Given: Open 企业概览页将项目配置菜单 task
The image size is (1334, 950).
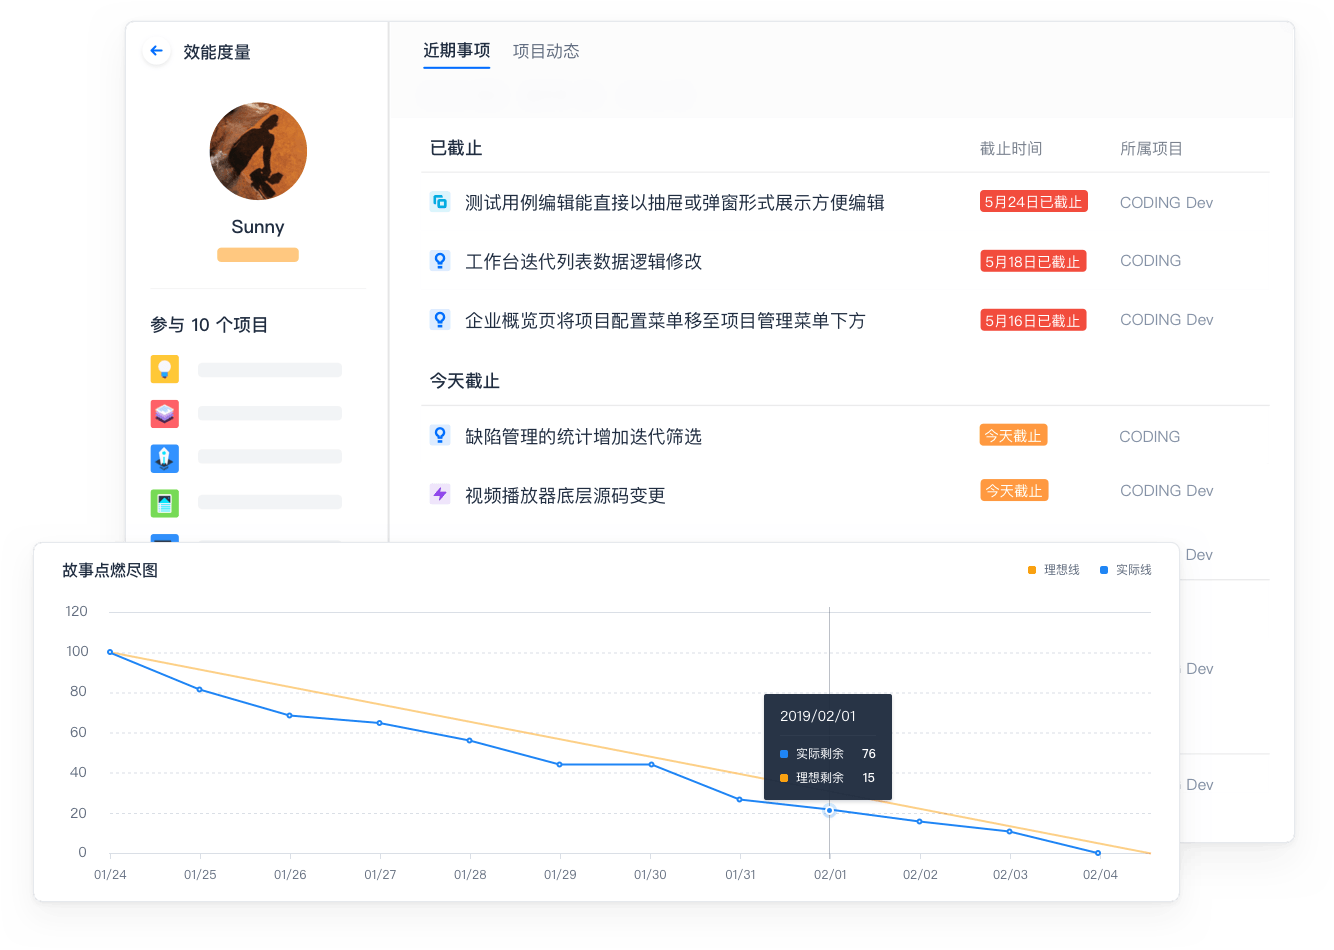Looking at the screenshot, I should point(665,321).
